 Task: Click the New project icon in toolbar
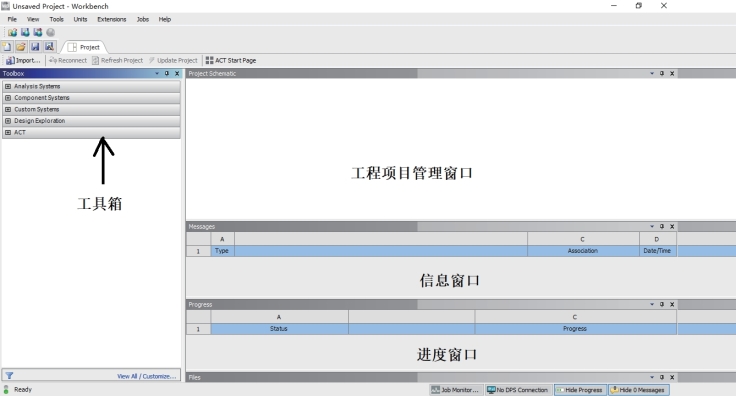point(7,47)
